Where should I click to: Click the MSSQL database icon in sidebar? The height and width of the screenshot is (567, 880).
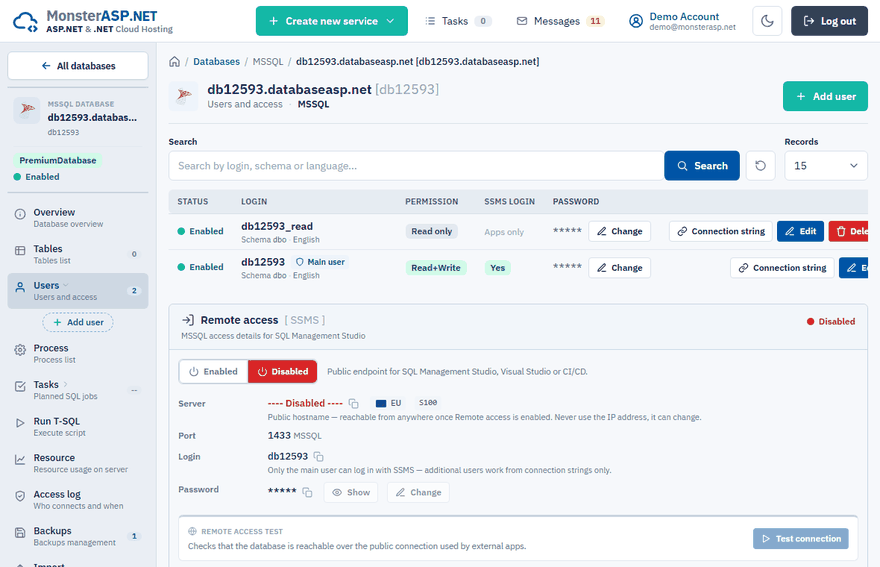[x=26, y=110]
